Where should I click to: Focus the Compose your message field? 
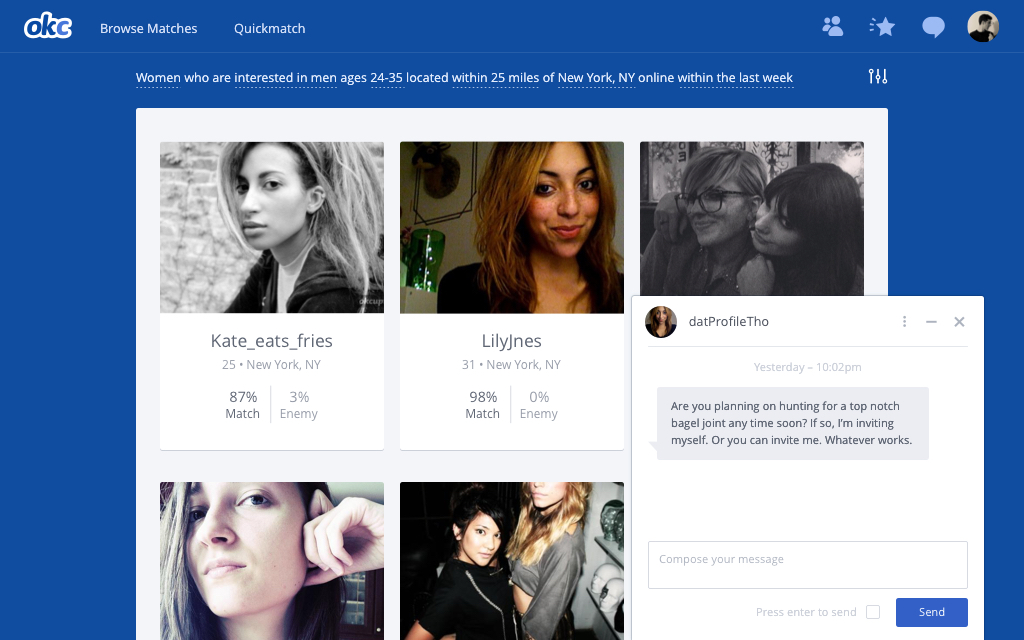(808, 565)
